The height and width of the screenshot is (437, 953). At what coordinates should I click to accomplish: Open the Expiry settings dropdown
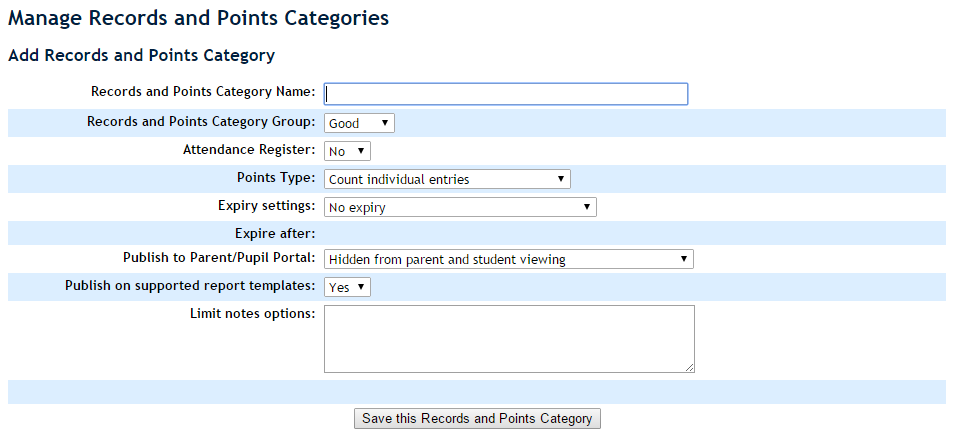[459, 207]
